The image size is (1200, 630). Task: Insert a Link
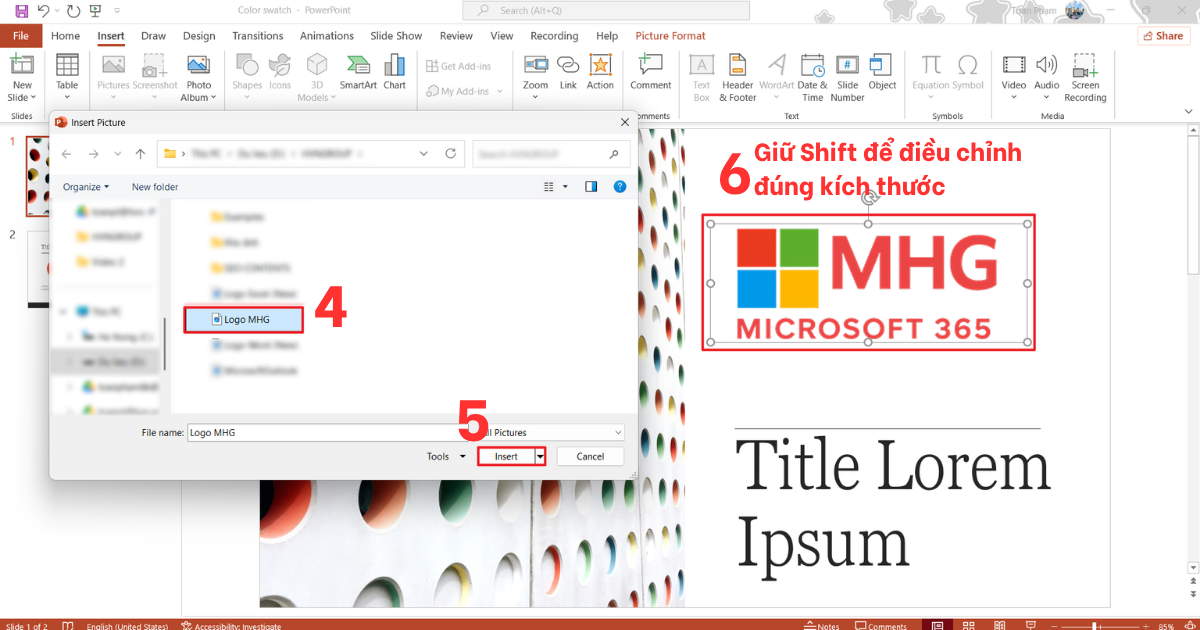coord(568,72)
